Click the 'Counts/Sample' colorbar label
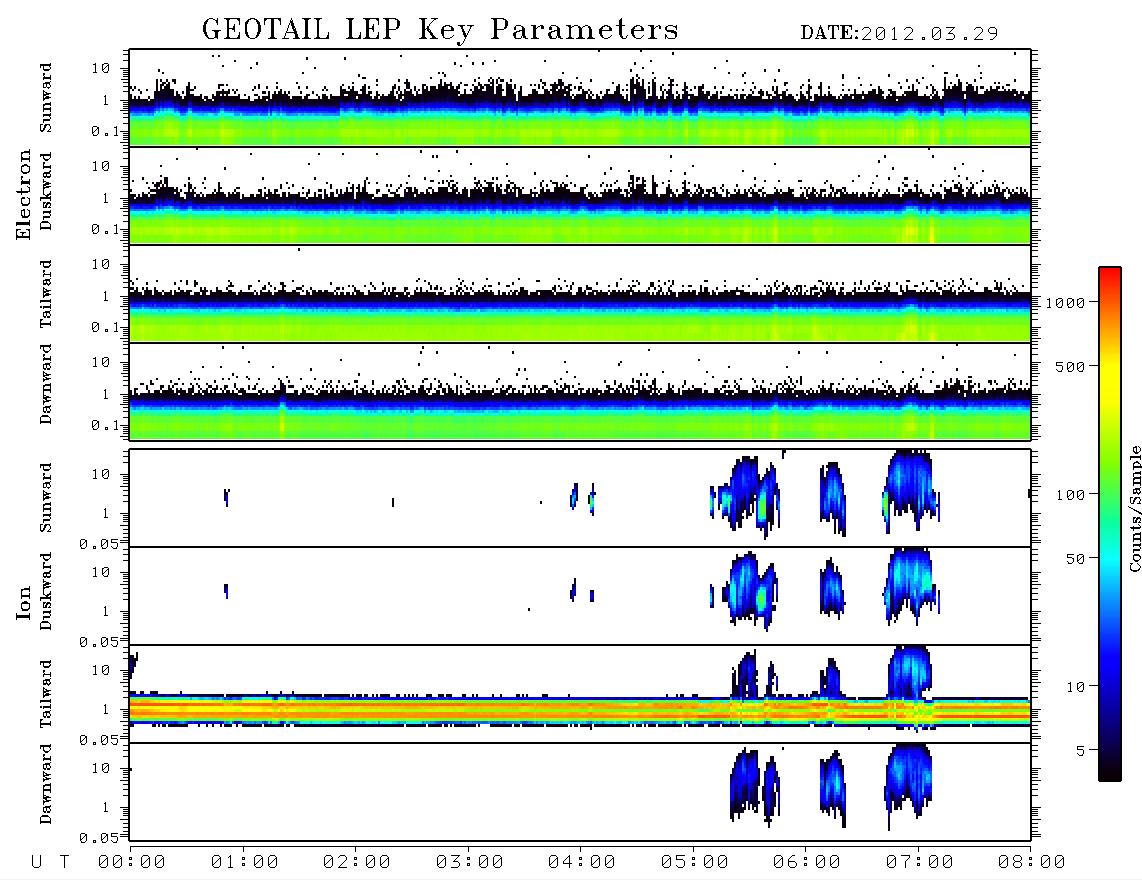 (1134, 508)
